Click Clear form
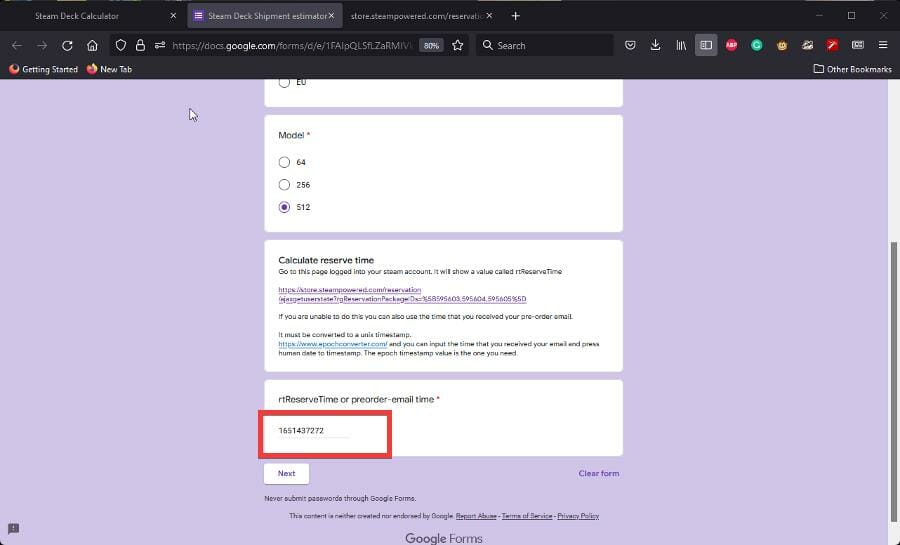 pyautogui.click(x=599, y=474)
